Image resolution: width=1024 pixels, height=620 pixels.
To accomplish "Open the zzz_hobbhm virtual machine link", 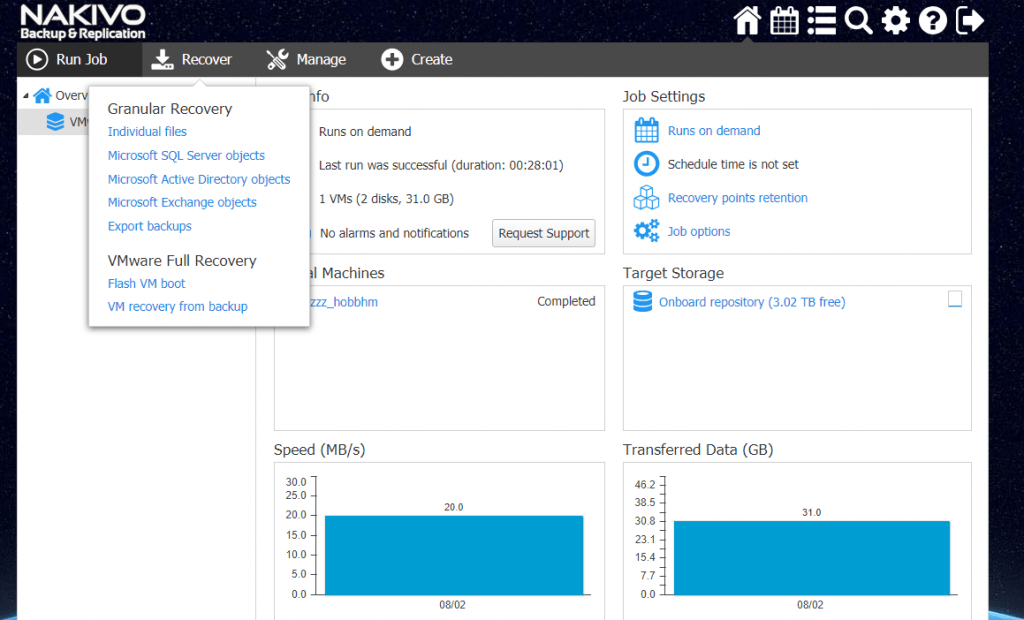I will (344, 302).
